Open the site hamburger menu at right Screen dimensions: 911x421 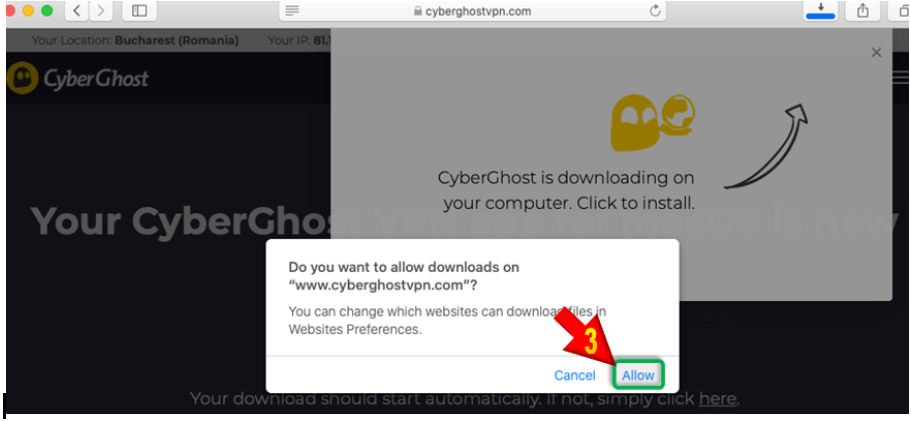point(902,78)
